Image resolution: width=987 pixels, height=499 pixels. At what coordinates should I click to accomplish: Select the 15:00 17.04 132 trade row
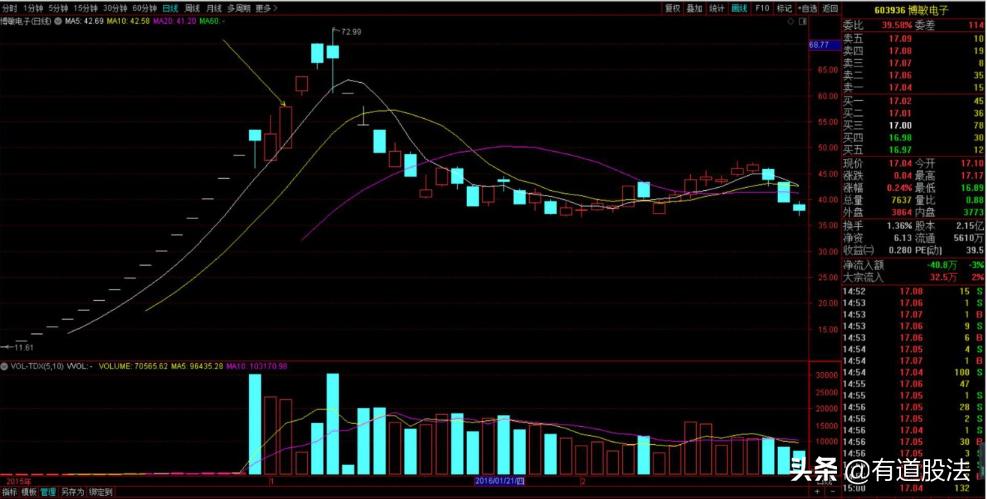coord(913,488)
